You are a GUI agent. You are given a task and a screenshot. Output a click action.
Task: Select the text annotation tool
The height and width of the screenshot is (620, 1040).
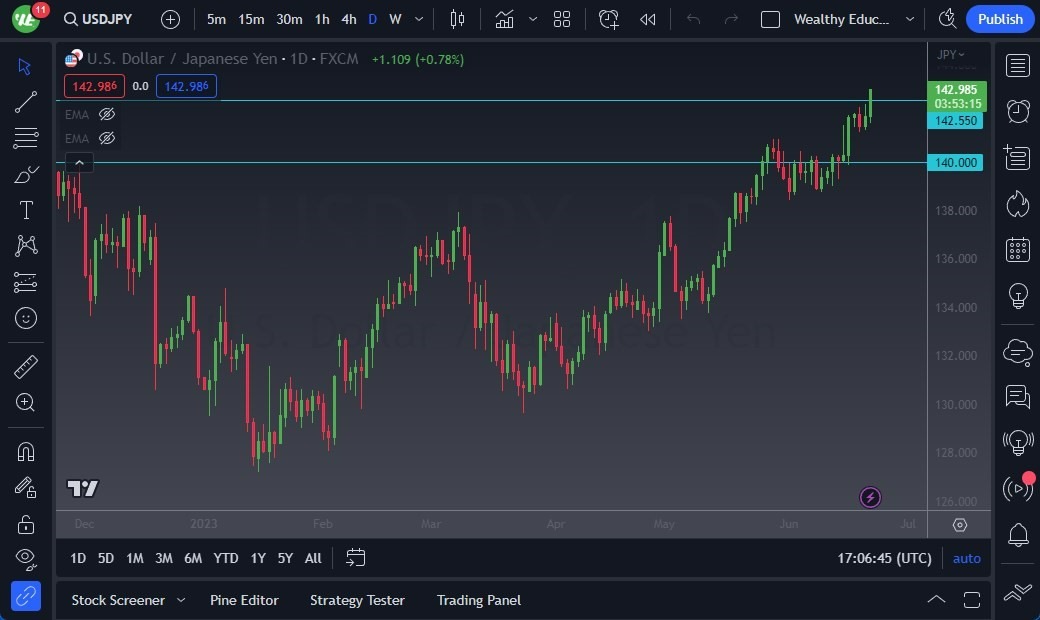pos(26,209)
